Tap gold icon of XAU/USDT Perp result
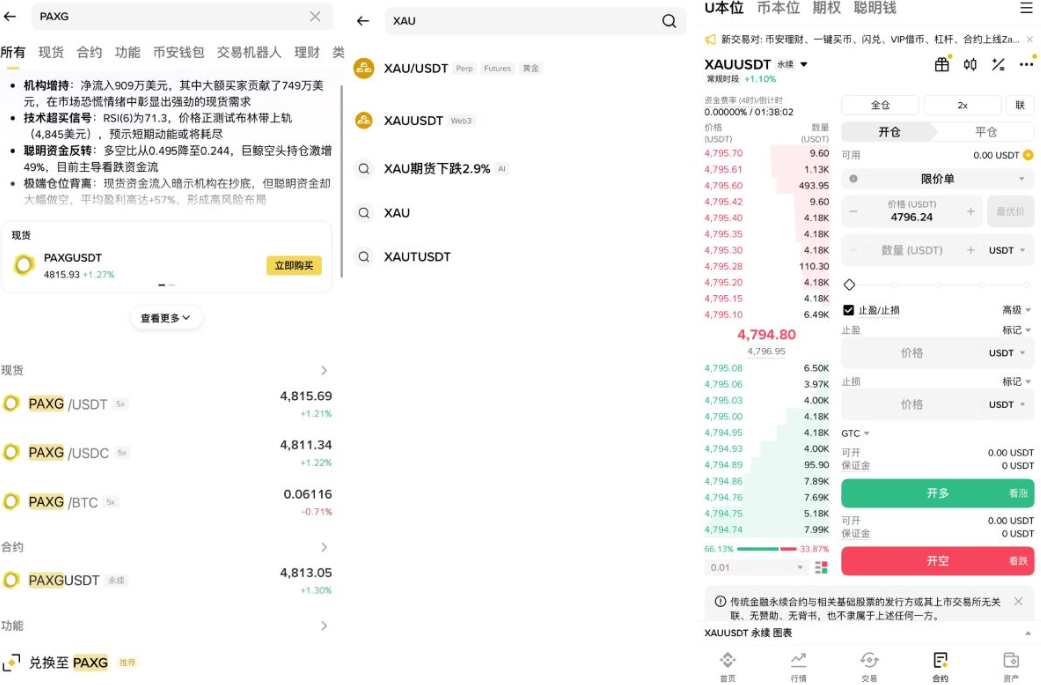Viewport: 1041px width, 685px height. pyautogui.click(x=364, y=68)
